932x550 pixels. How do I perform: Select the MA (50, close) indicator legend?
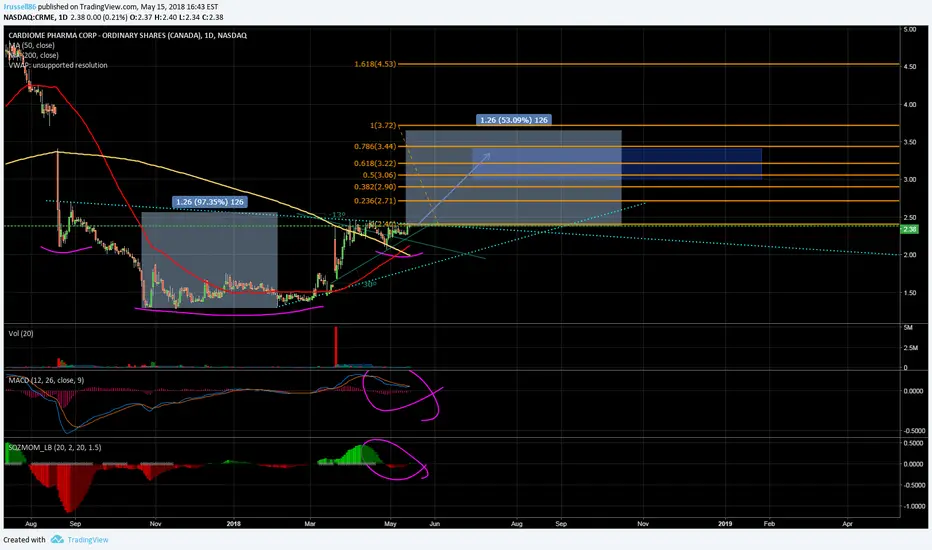(32, 45)
